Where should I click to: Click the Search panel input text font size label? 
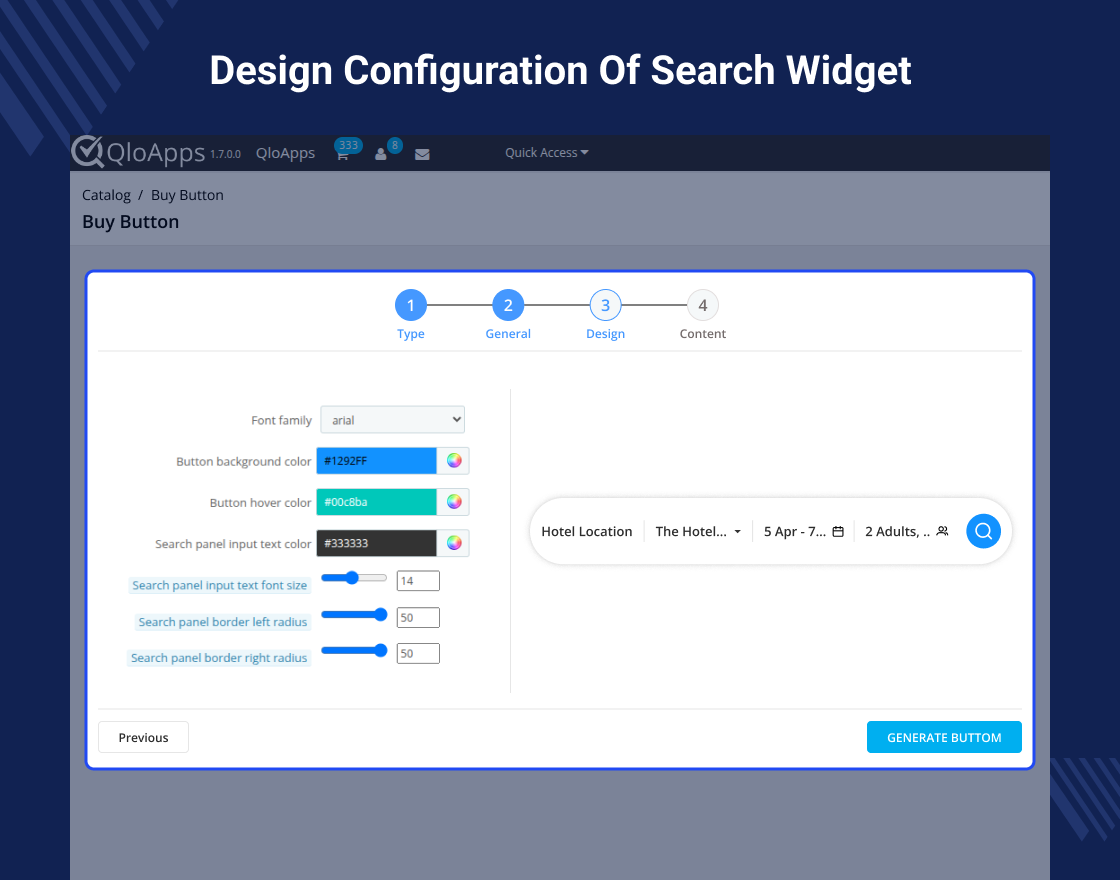pyautogui.click(x=219, y=585)
